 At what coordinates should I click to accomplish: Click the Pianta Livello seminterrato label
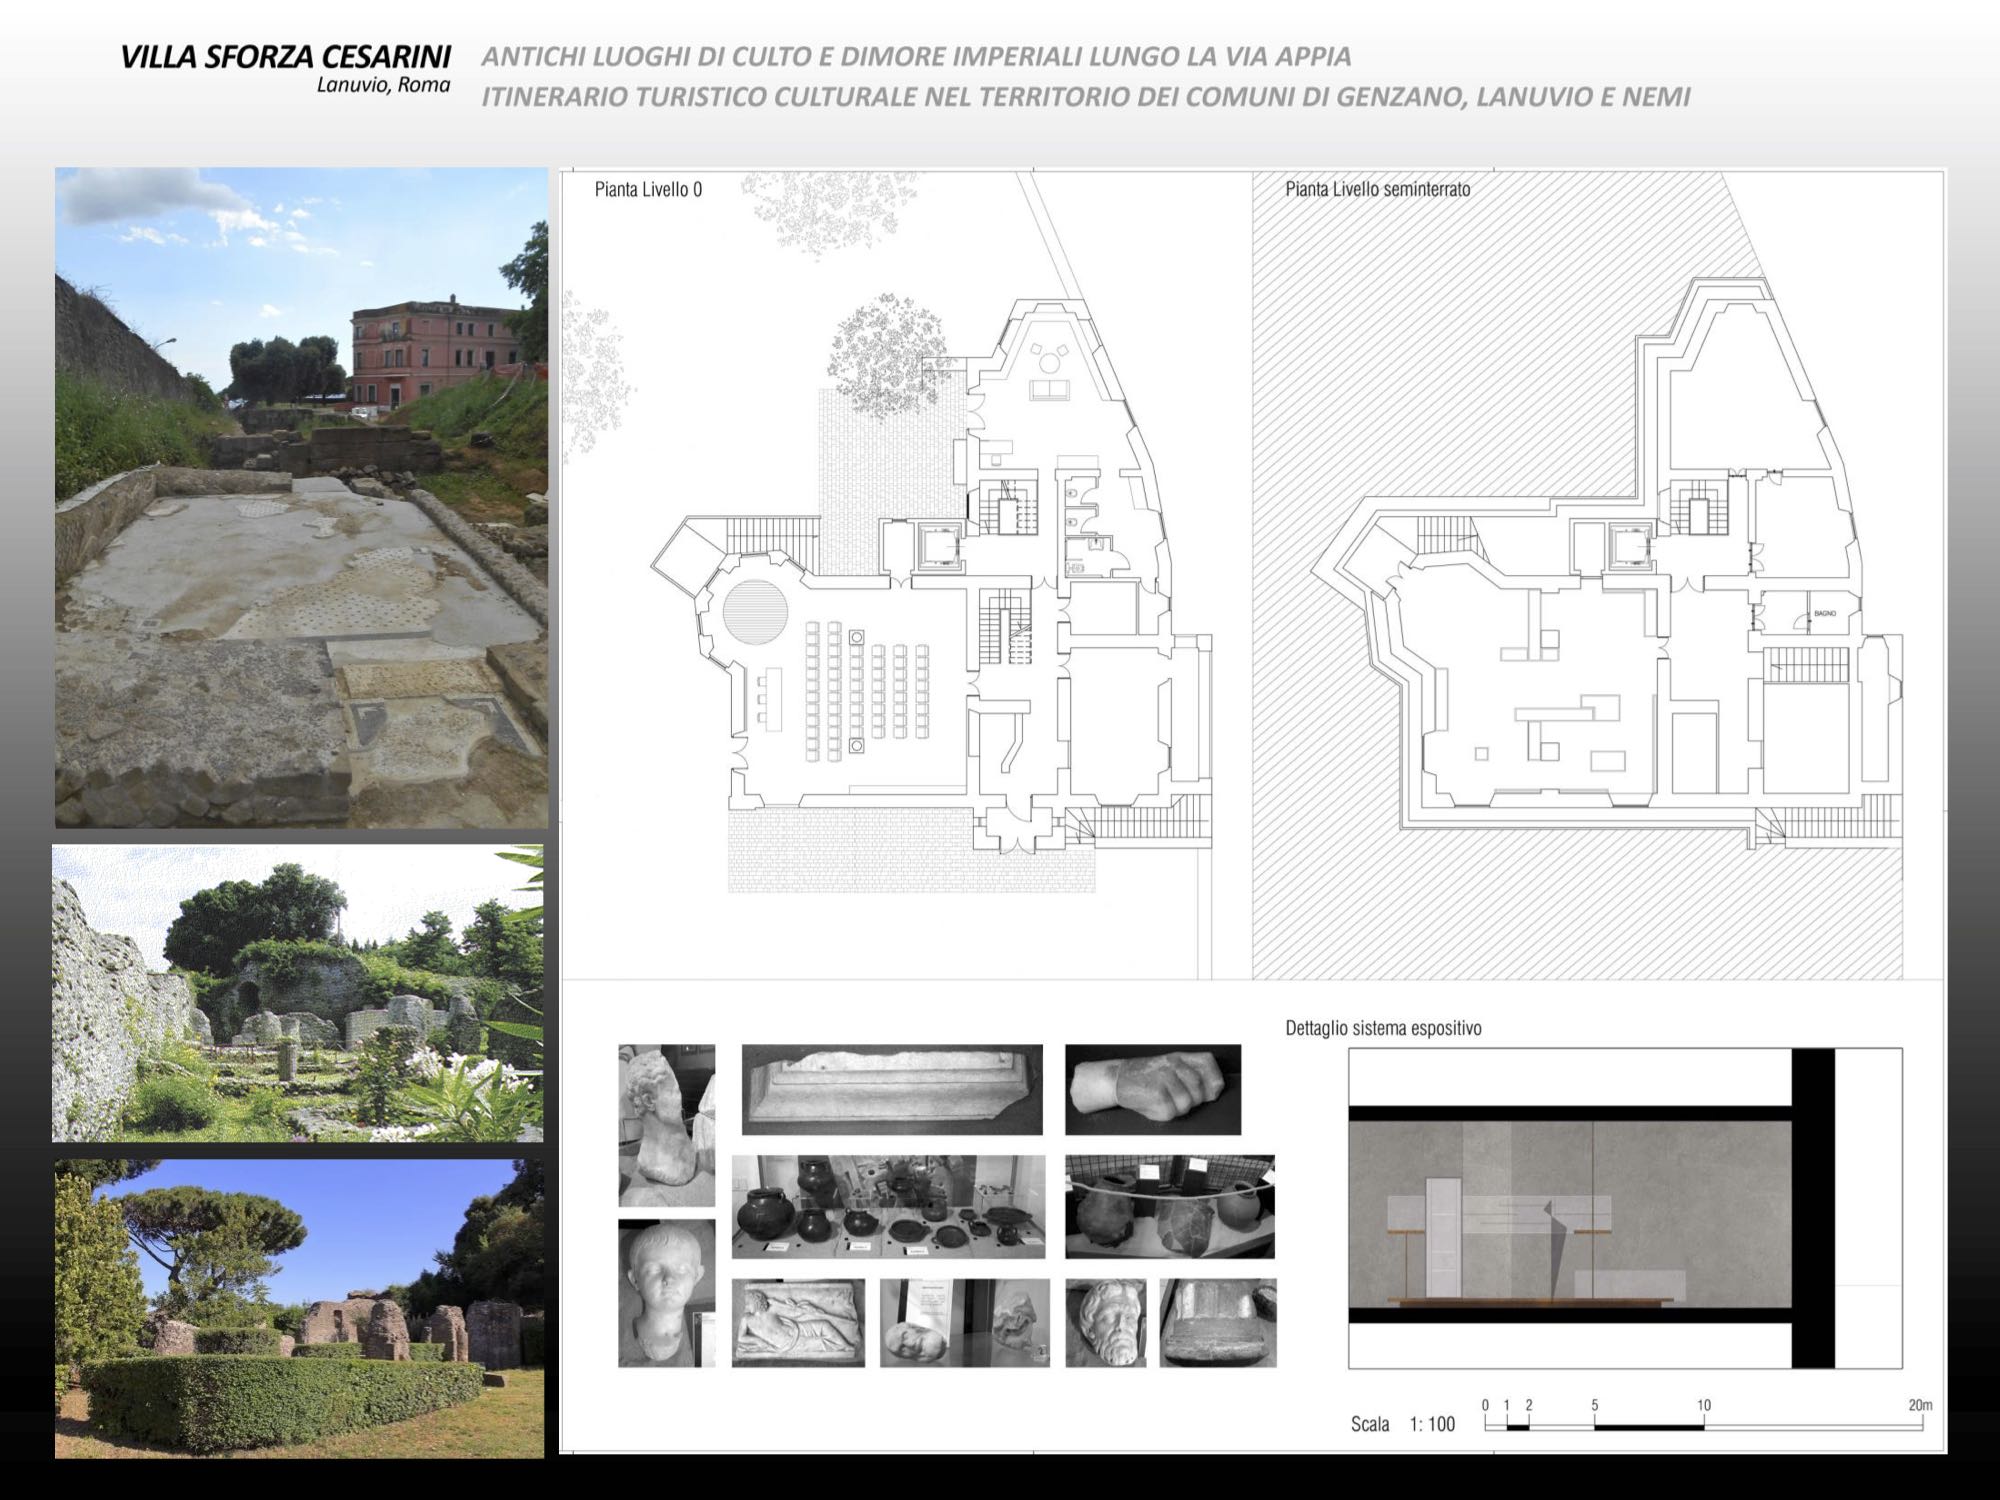point(1377,189)
